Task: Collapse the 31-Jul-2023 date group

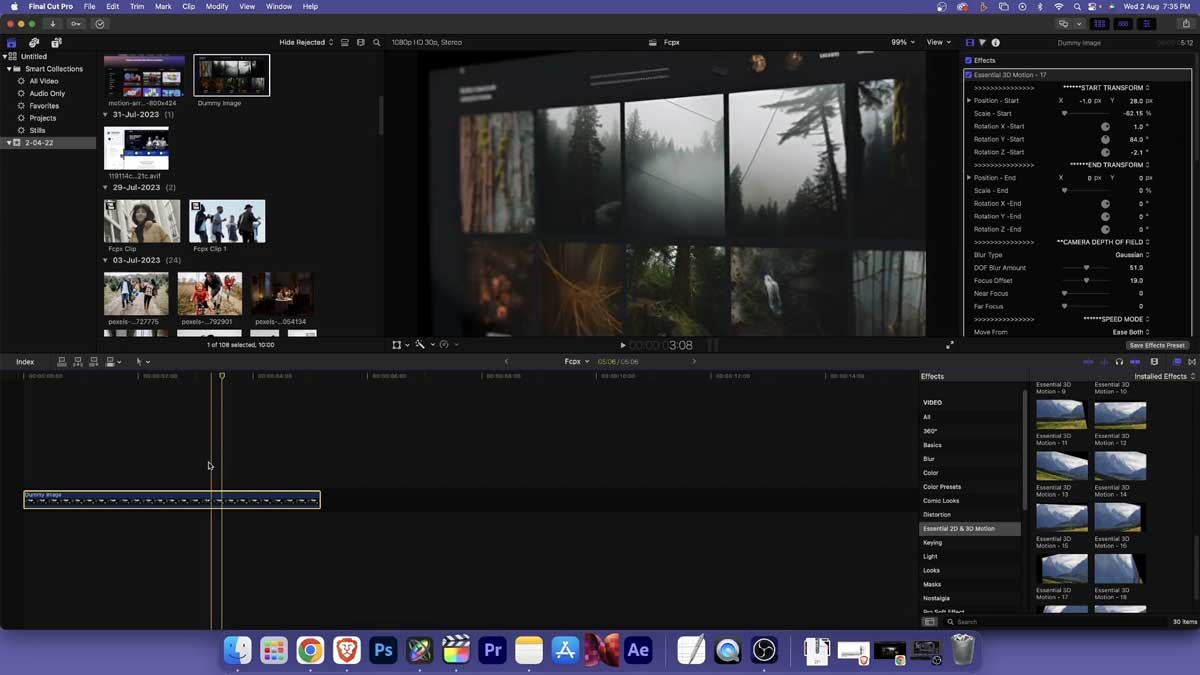Action: coord(106,115)
